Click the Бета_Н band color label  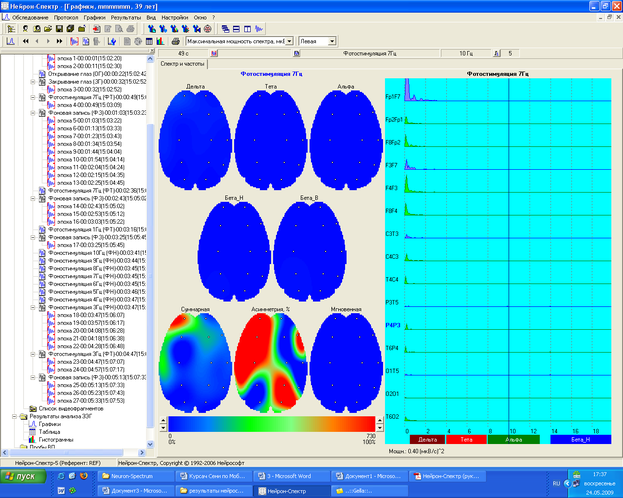coord(580,440)
